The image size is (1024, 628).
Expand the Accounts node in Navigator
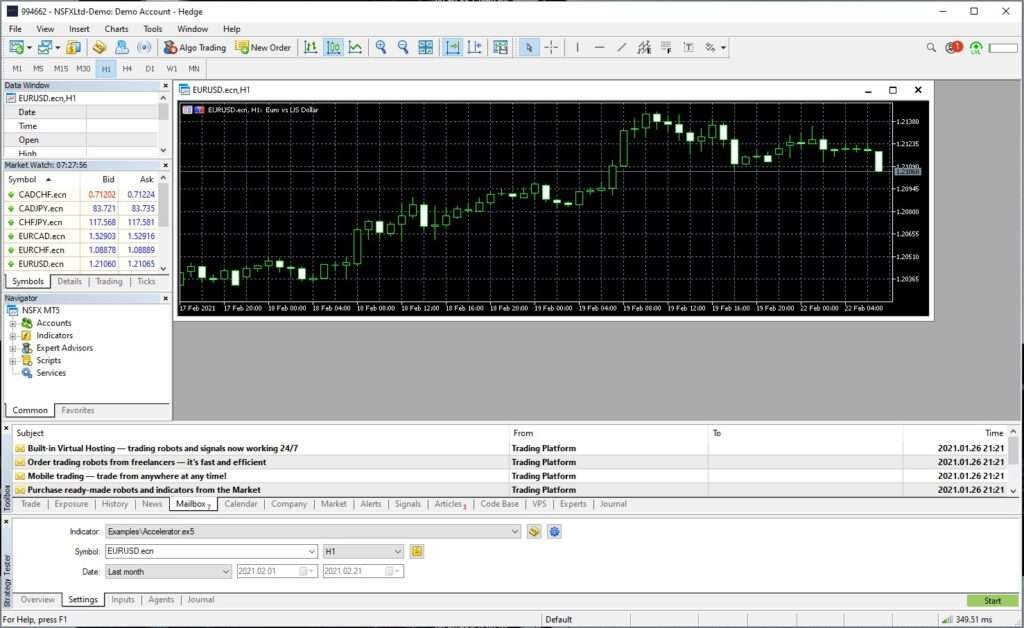(x=12, y=323)
